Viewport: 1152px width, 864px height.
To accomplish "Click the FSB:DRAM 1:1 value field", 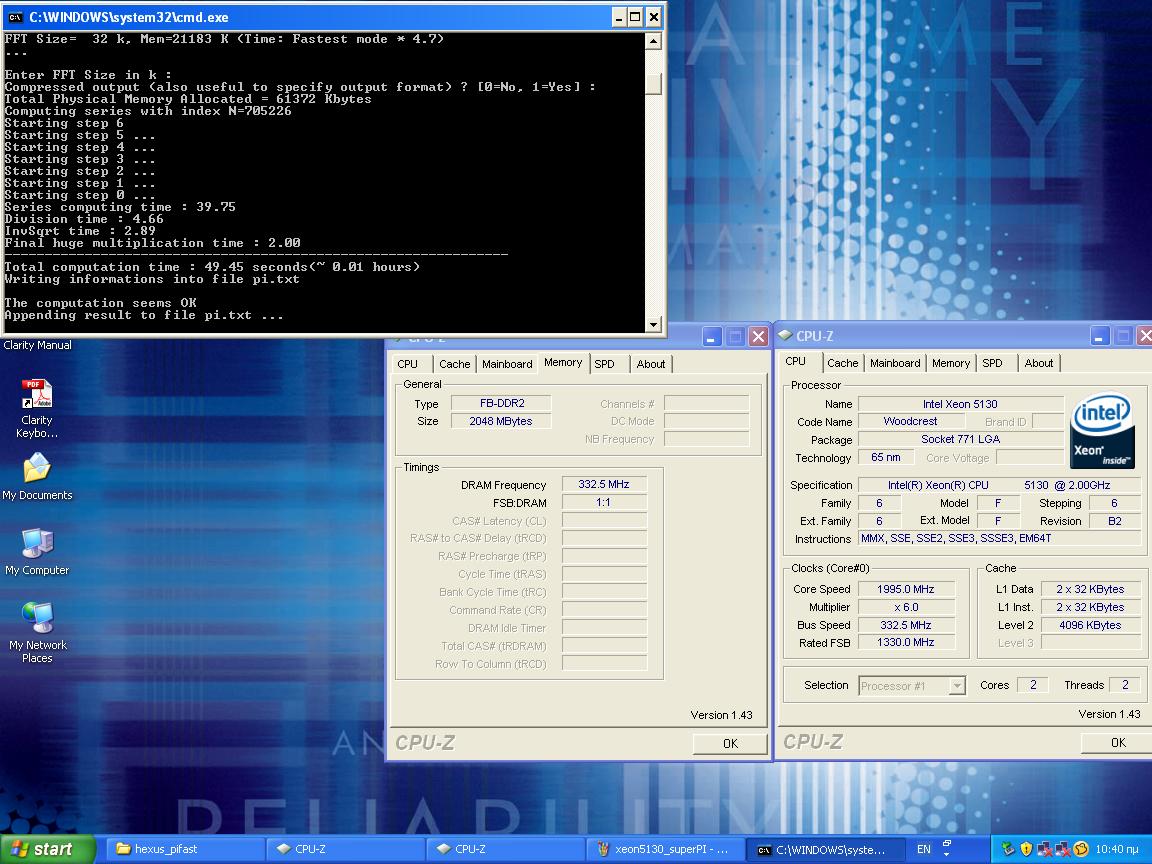I will click(604, 503).
